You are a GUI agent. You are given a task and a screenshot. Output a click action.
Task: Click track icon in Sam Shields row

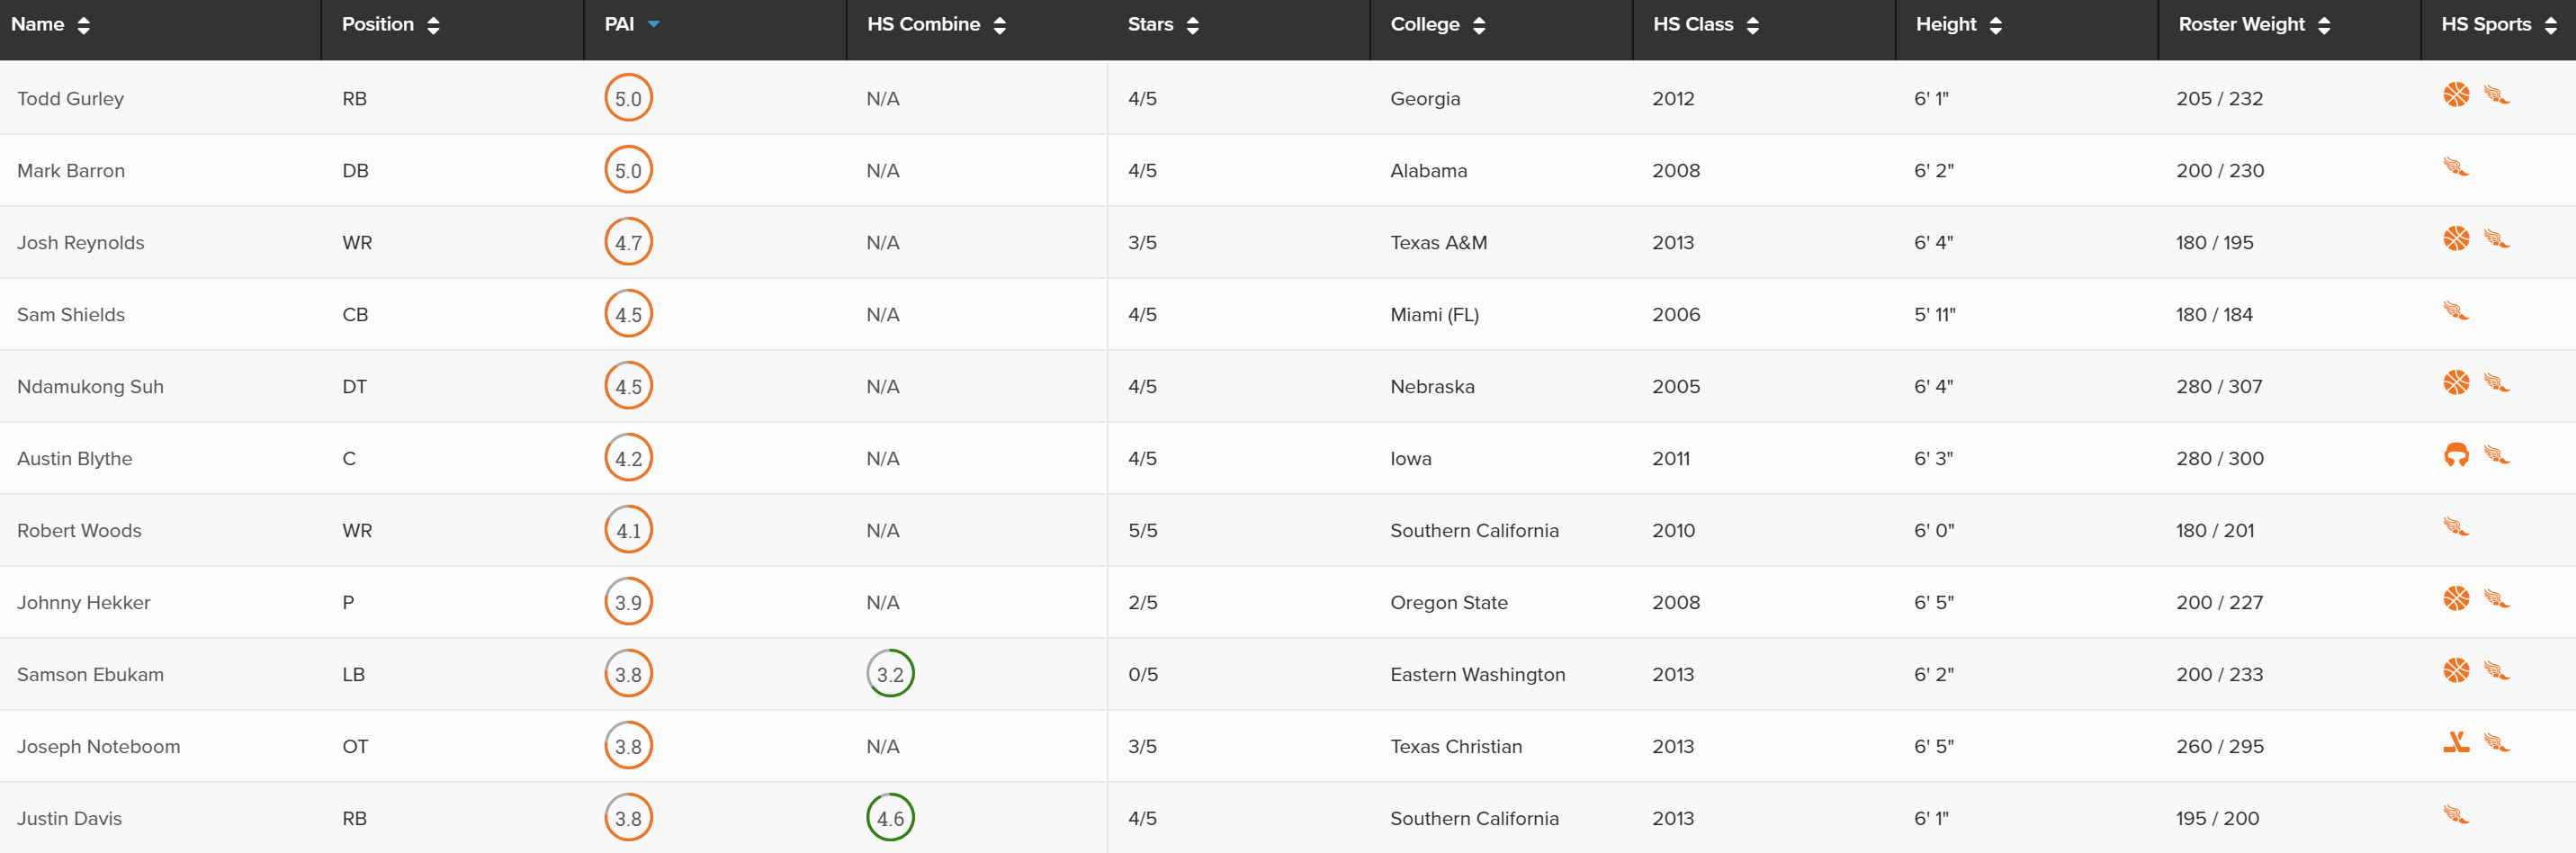(2456, 311)
